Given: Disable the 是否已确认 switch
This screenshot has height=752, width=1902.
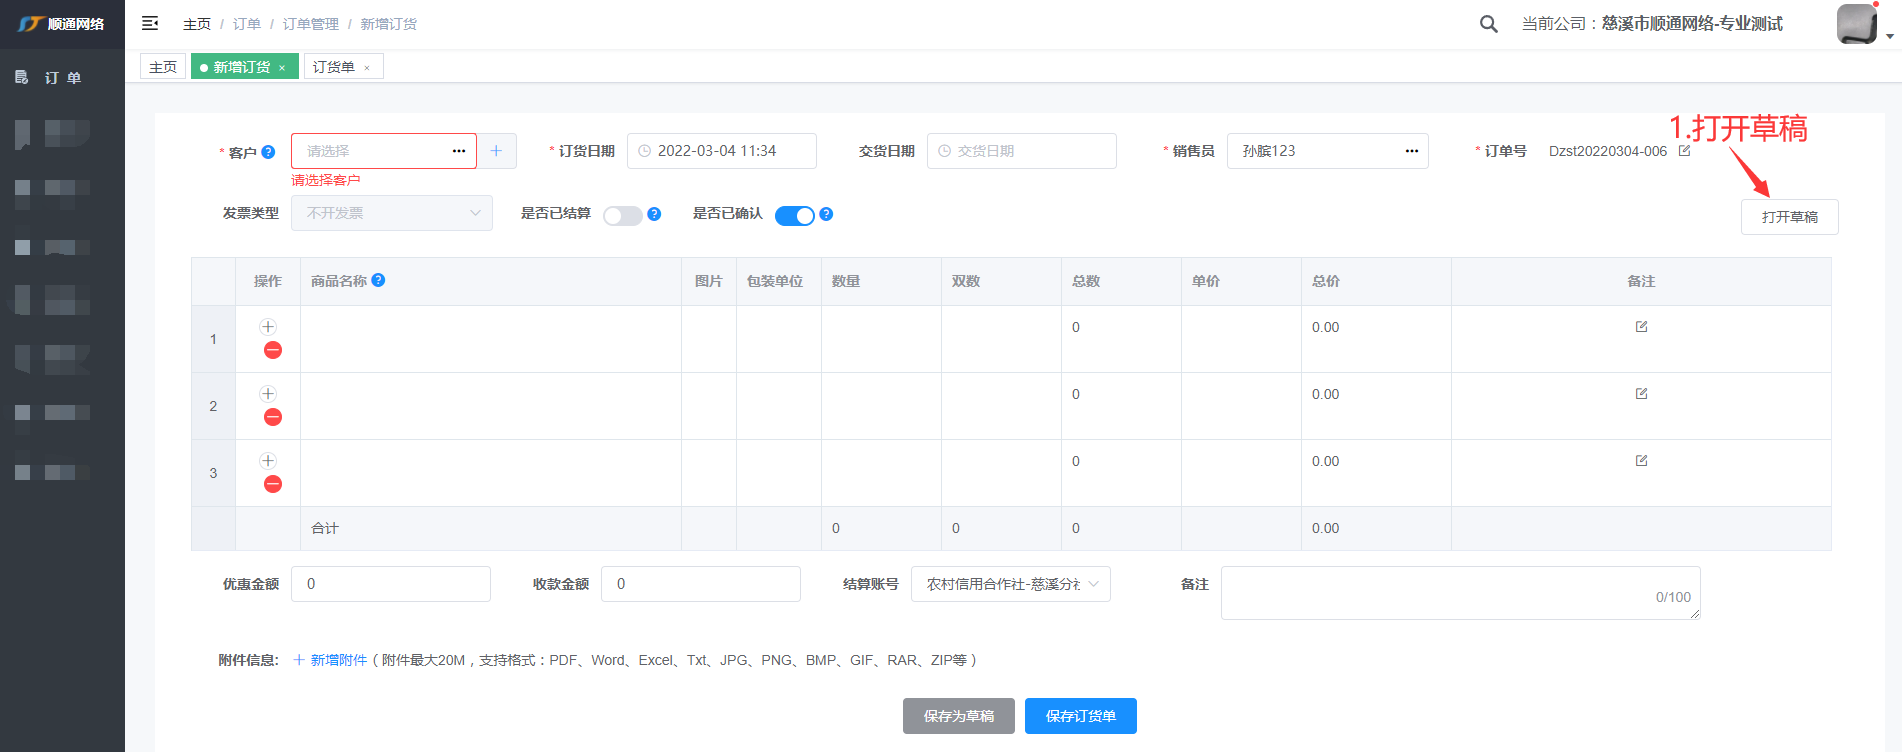Looking at the screenshot, I should point(795,216).
